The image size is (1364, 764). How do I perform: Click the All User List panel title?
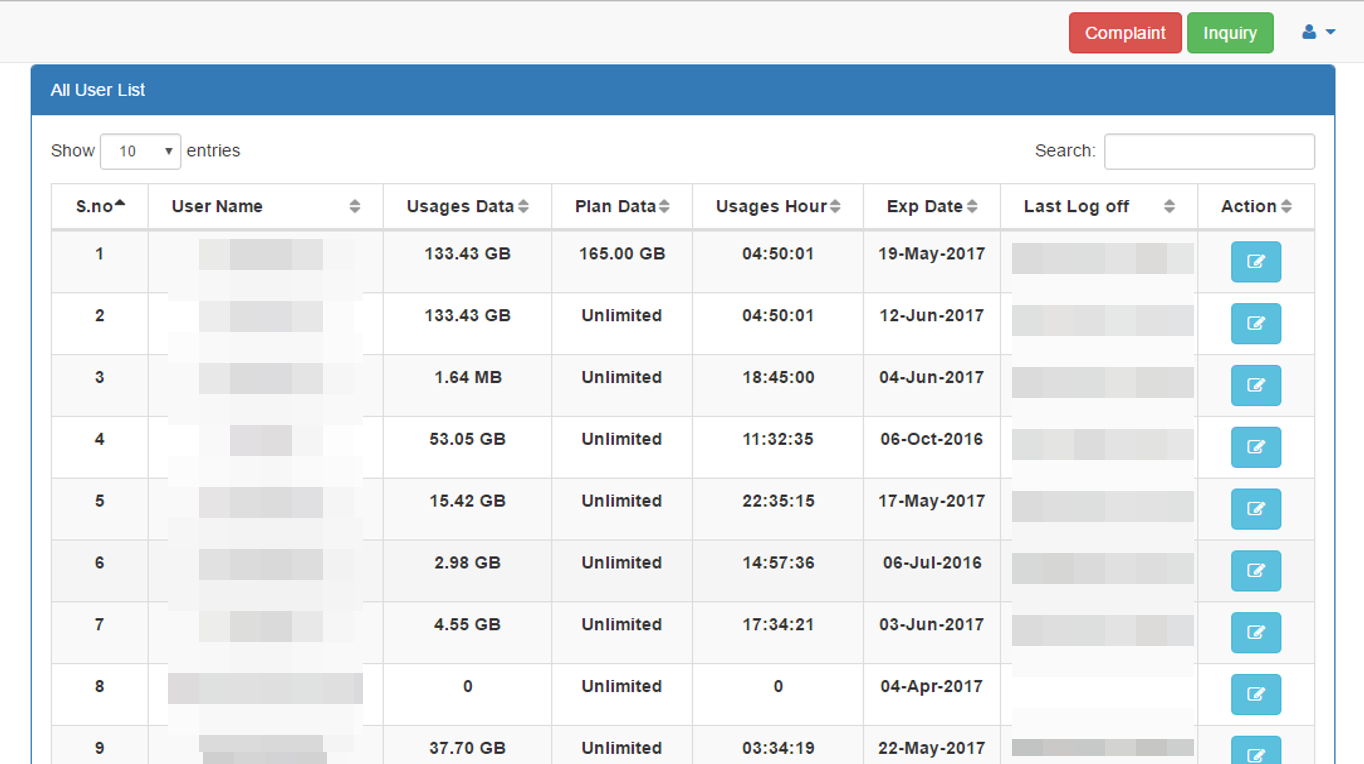98,90
